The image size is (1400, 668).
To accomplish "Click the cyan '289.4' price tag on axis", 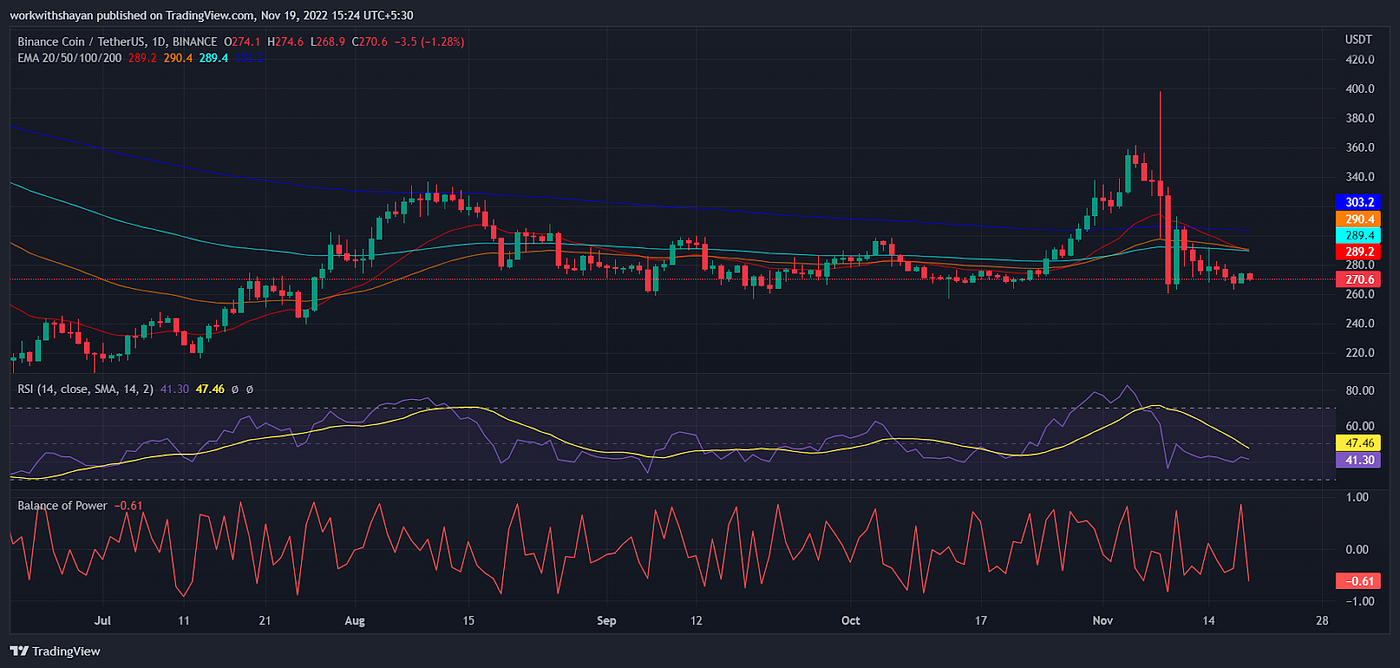I will click(1357, 235).
